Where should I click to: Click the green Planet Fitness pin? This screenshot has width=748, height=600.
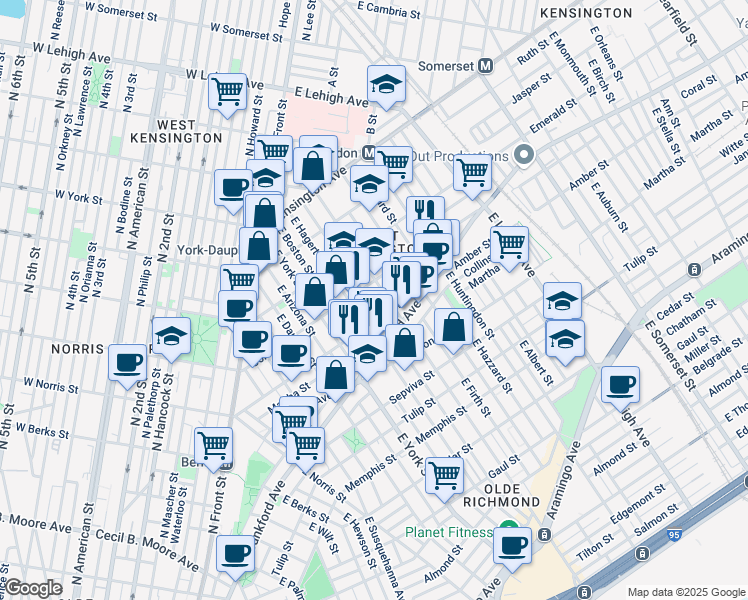pos(509,526)
